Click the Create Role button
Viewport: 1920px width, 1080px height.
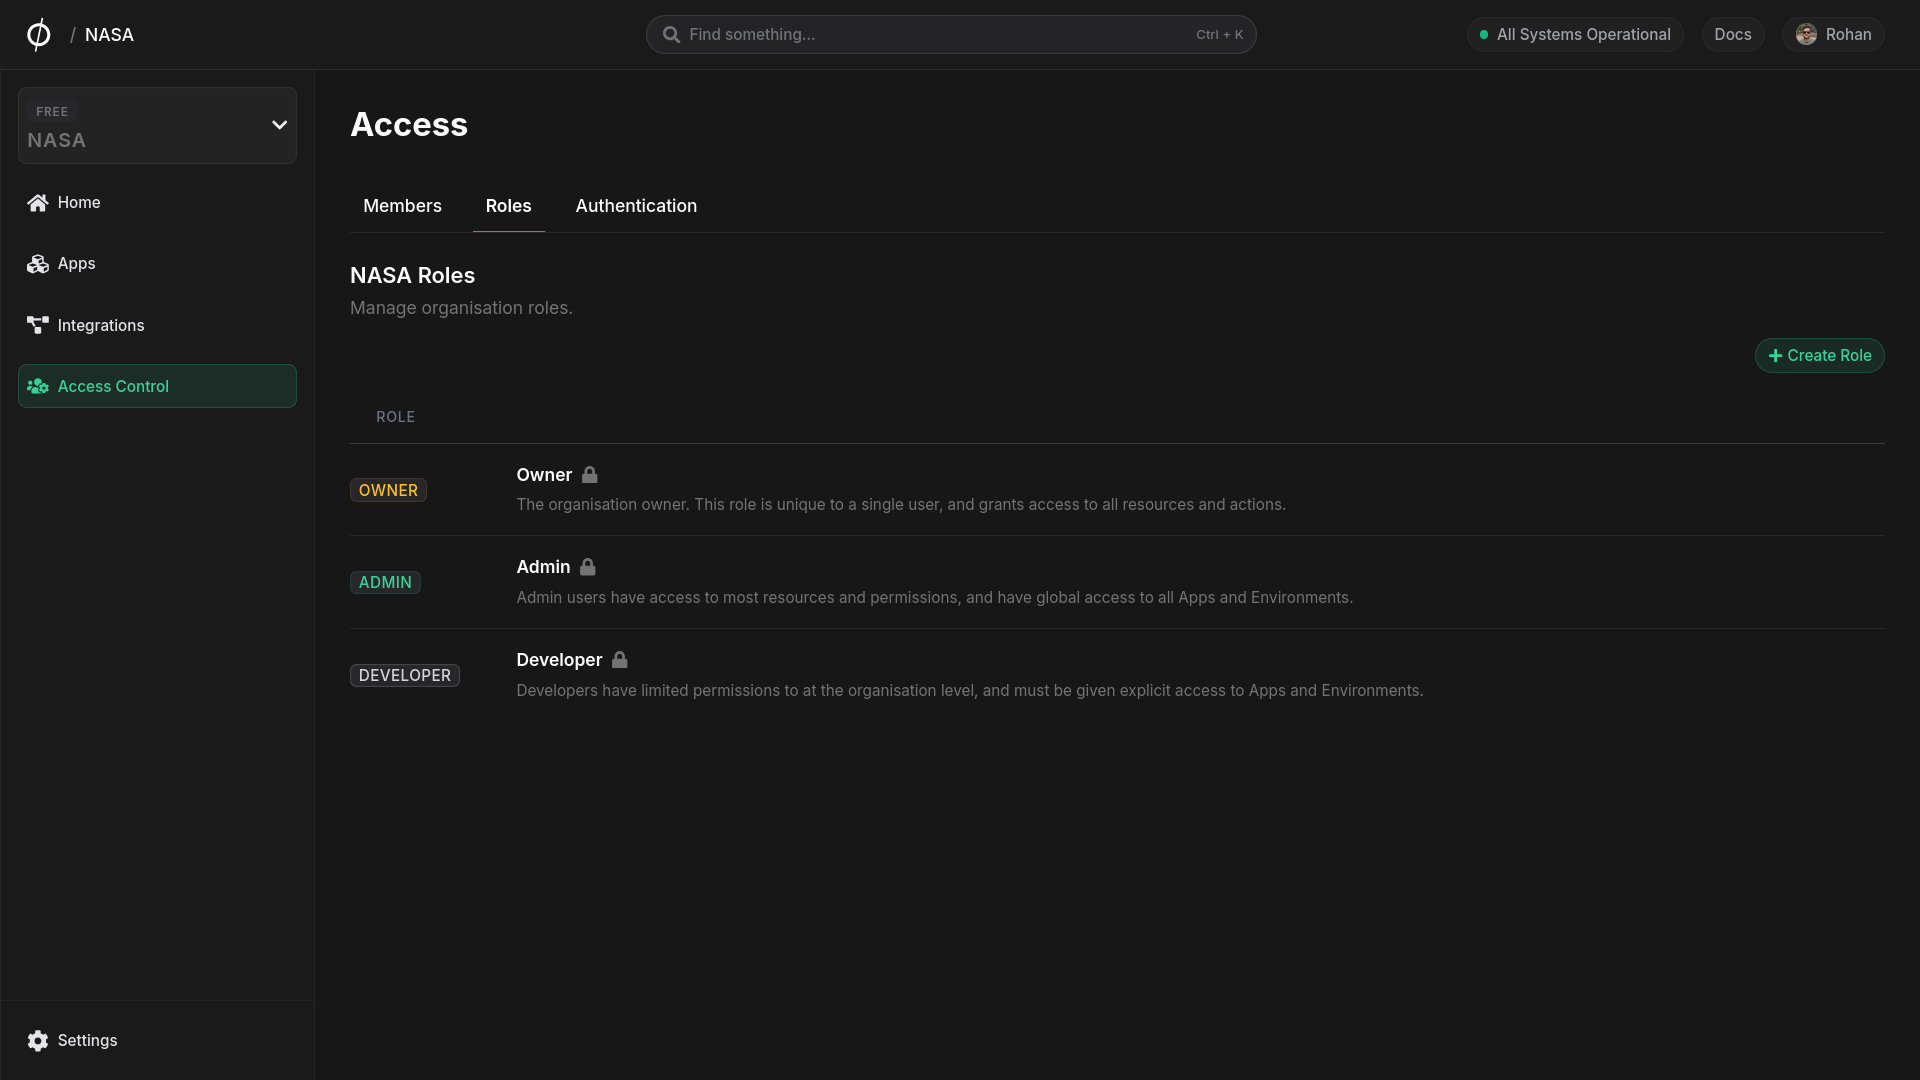[1819, 356]
